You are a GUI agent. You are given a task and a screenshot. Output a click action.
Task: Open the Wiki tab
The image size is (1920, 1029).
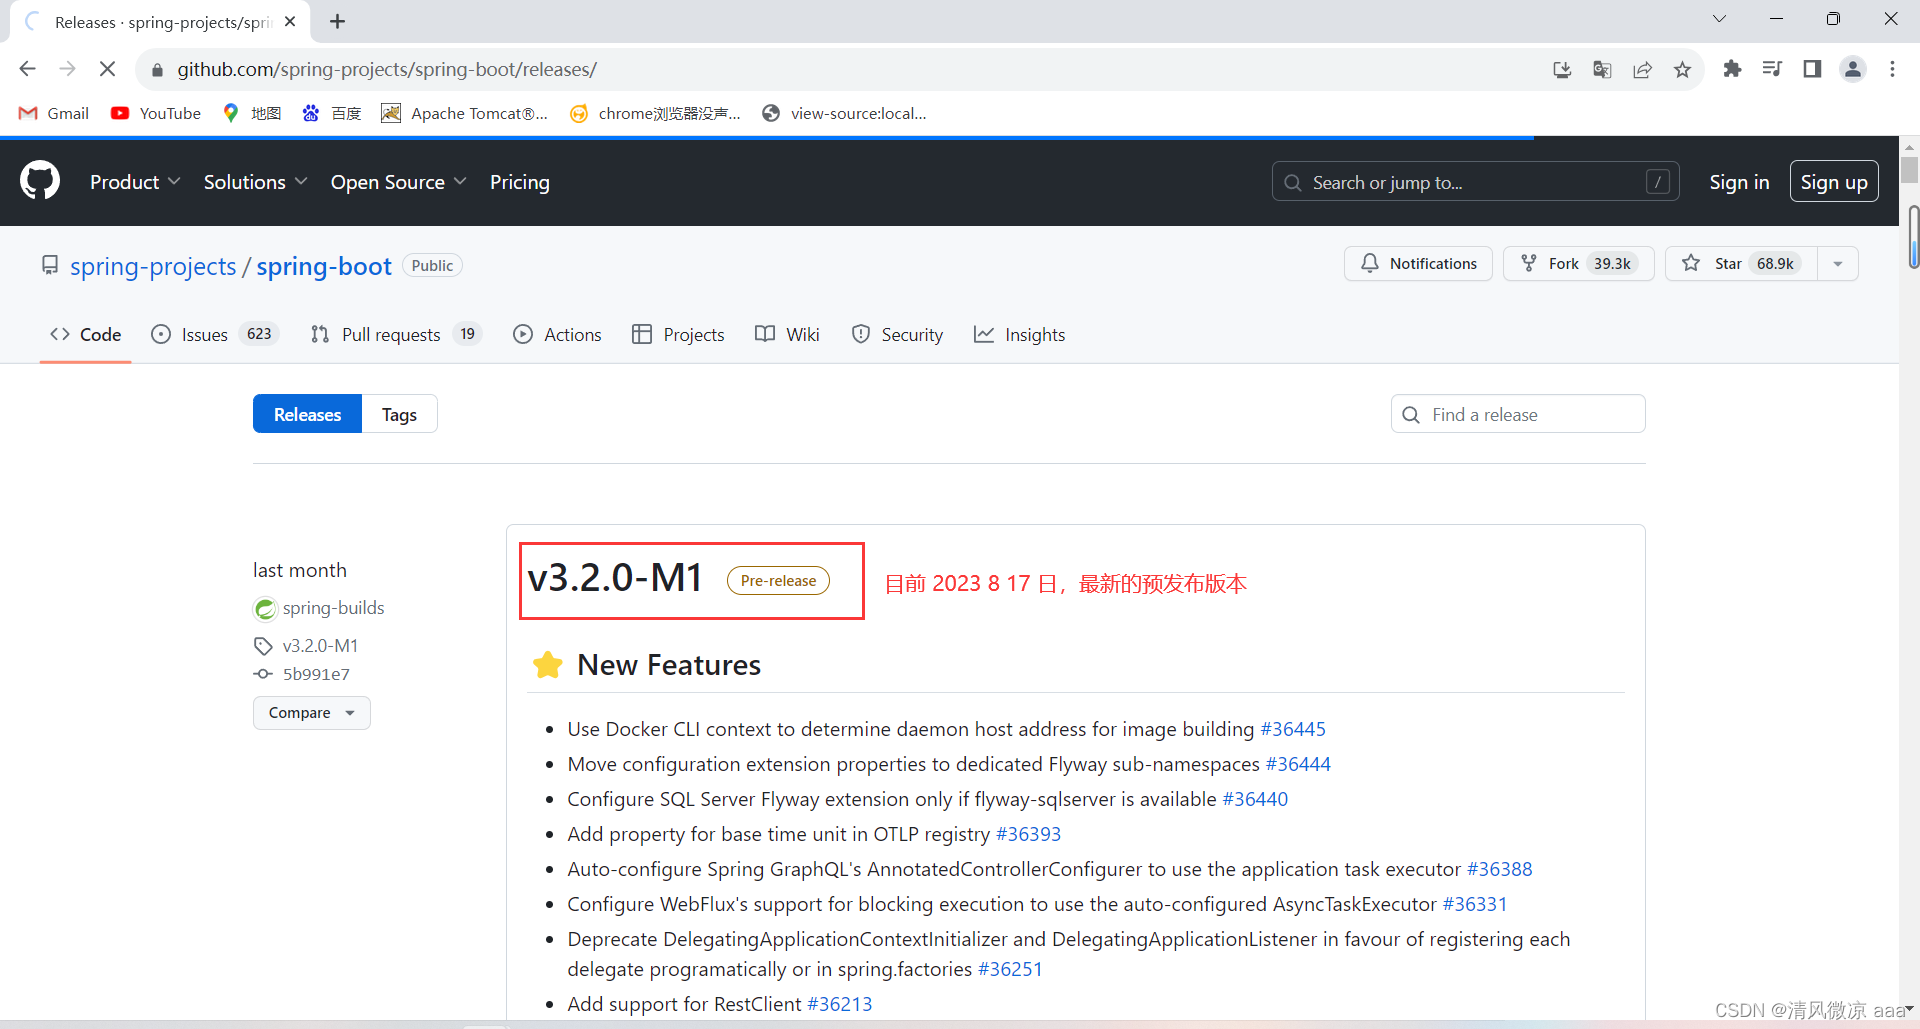787,335
